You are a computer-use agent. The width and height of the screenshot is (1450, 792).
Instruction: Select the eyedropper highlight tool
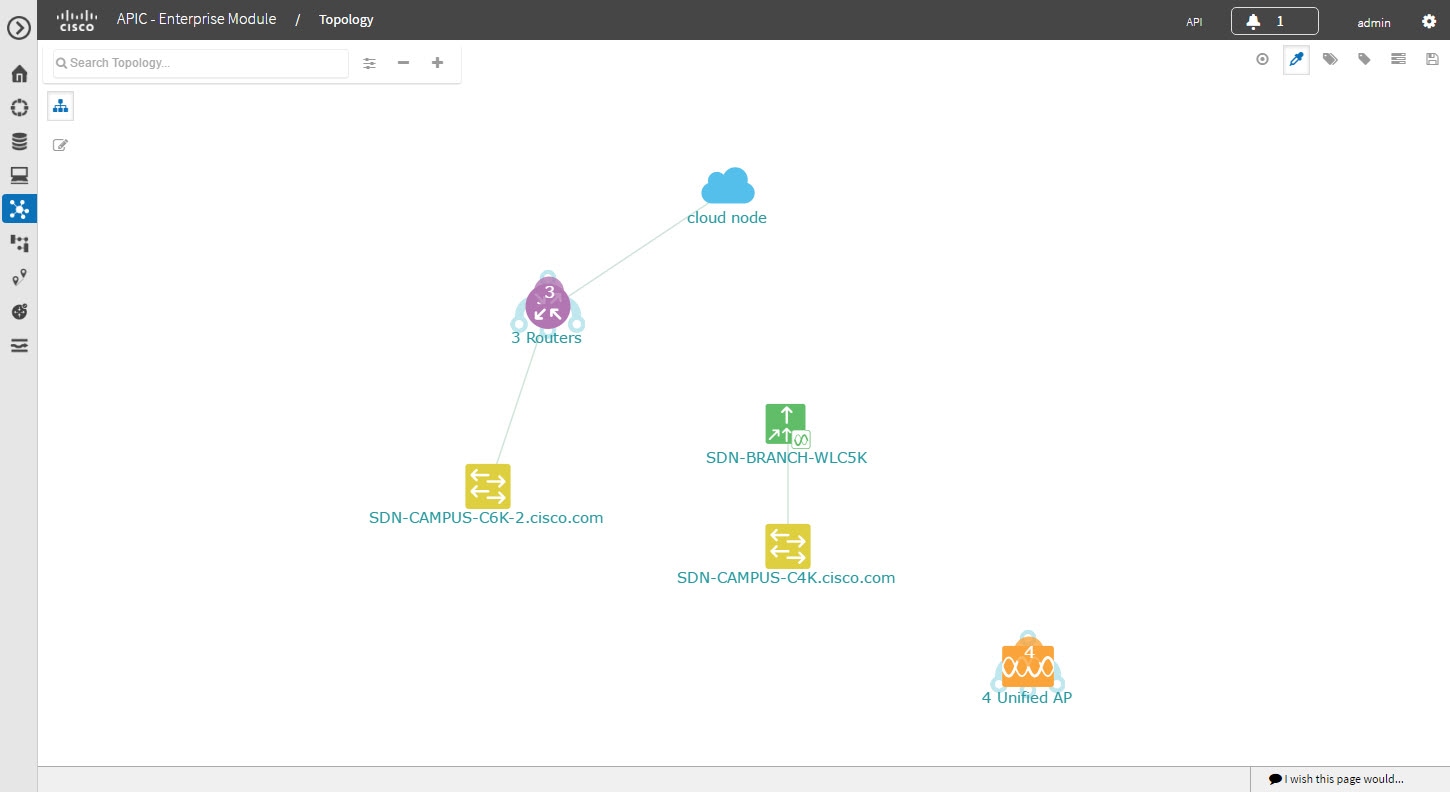(x=1296, y=59)
